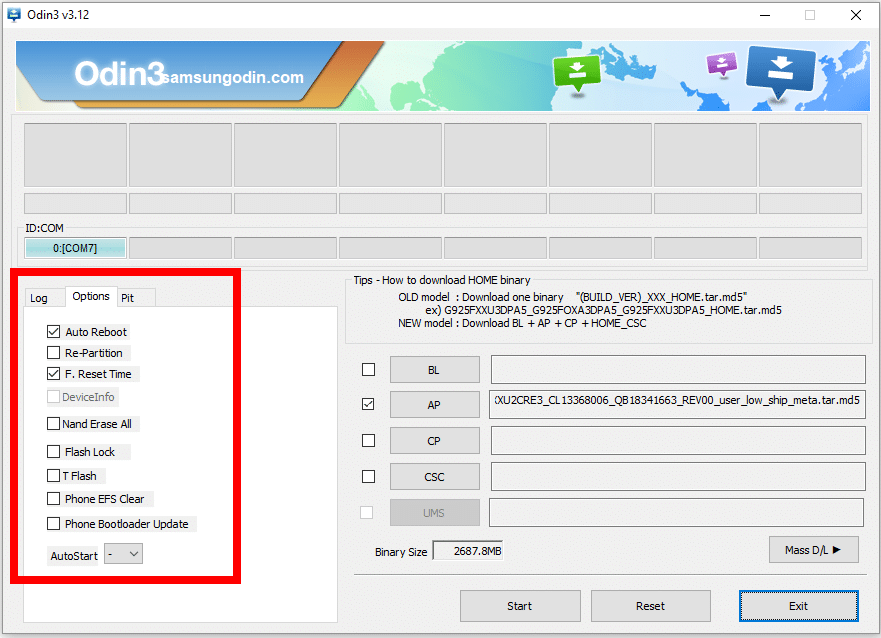Uncheck F. Reset Time option
This screenshot has width=881, height=638.
tap(53, 373)
